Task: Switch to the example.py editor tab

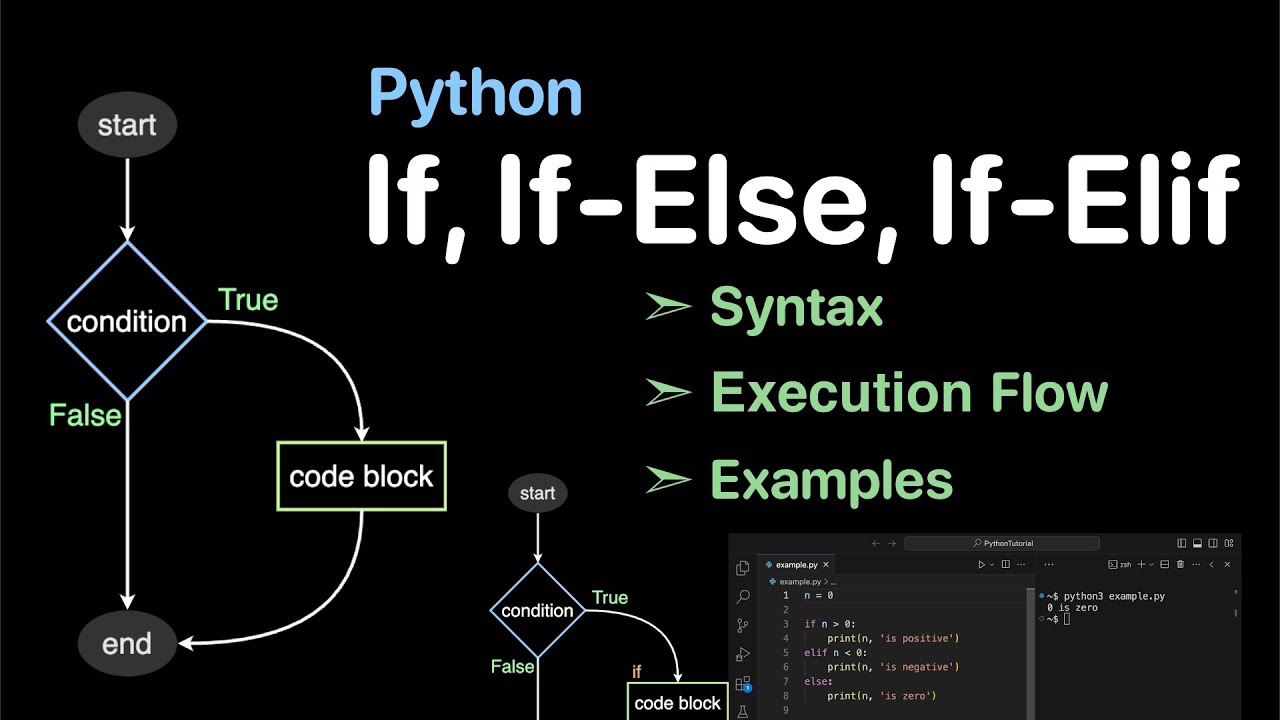Action: tap(796, 565)
